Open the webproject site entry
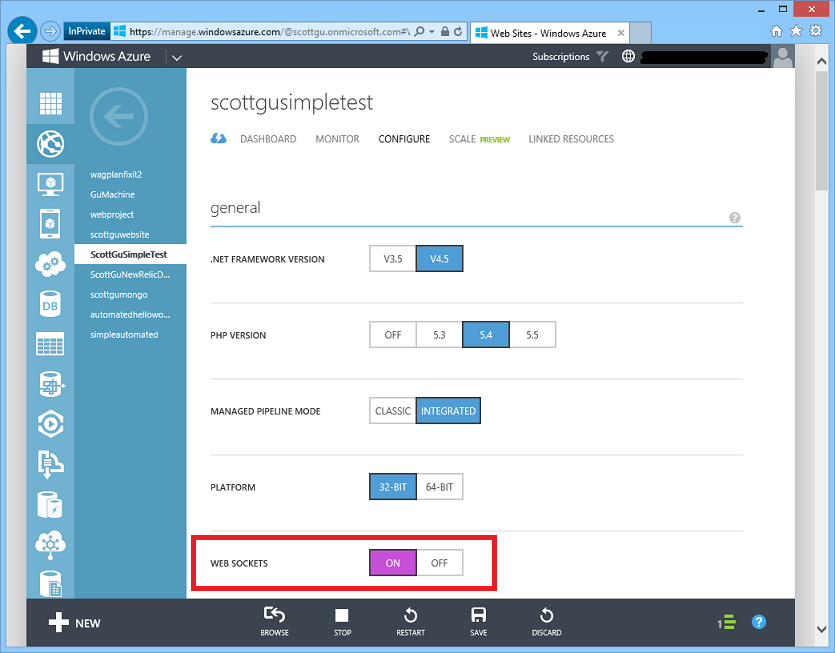835x653 pixels. (112, 215)
